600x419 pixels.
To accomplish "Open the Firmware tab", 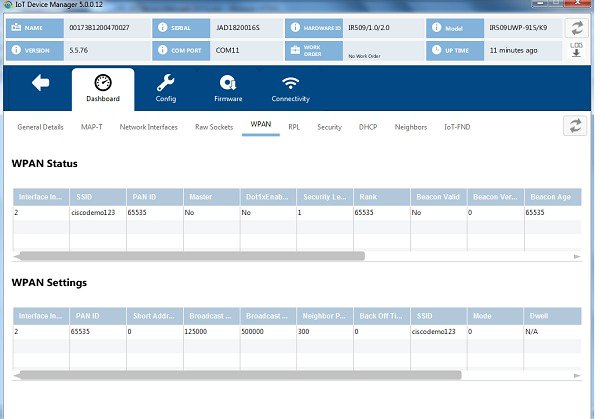I will pos(228,88).
